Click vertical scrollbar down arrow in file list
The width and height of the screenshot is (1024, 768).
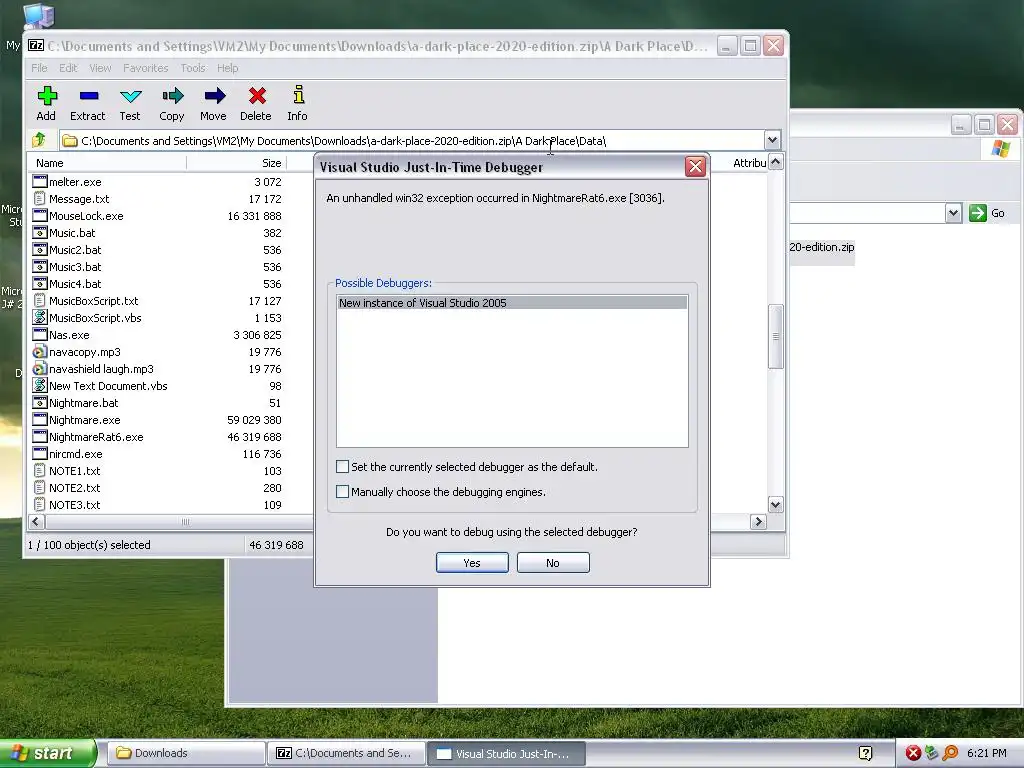pyautogui.click(x=775, y=504)
